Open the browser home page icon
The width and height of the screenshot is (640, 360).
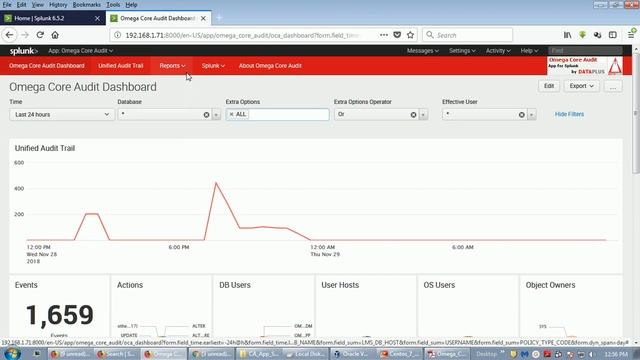55,35
